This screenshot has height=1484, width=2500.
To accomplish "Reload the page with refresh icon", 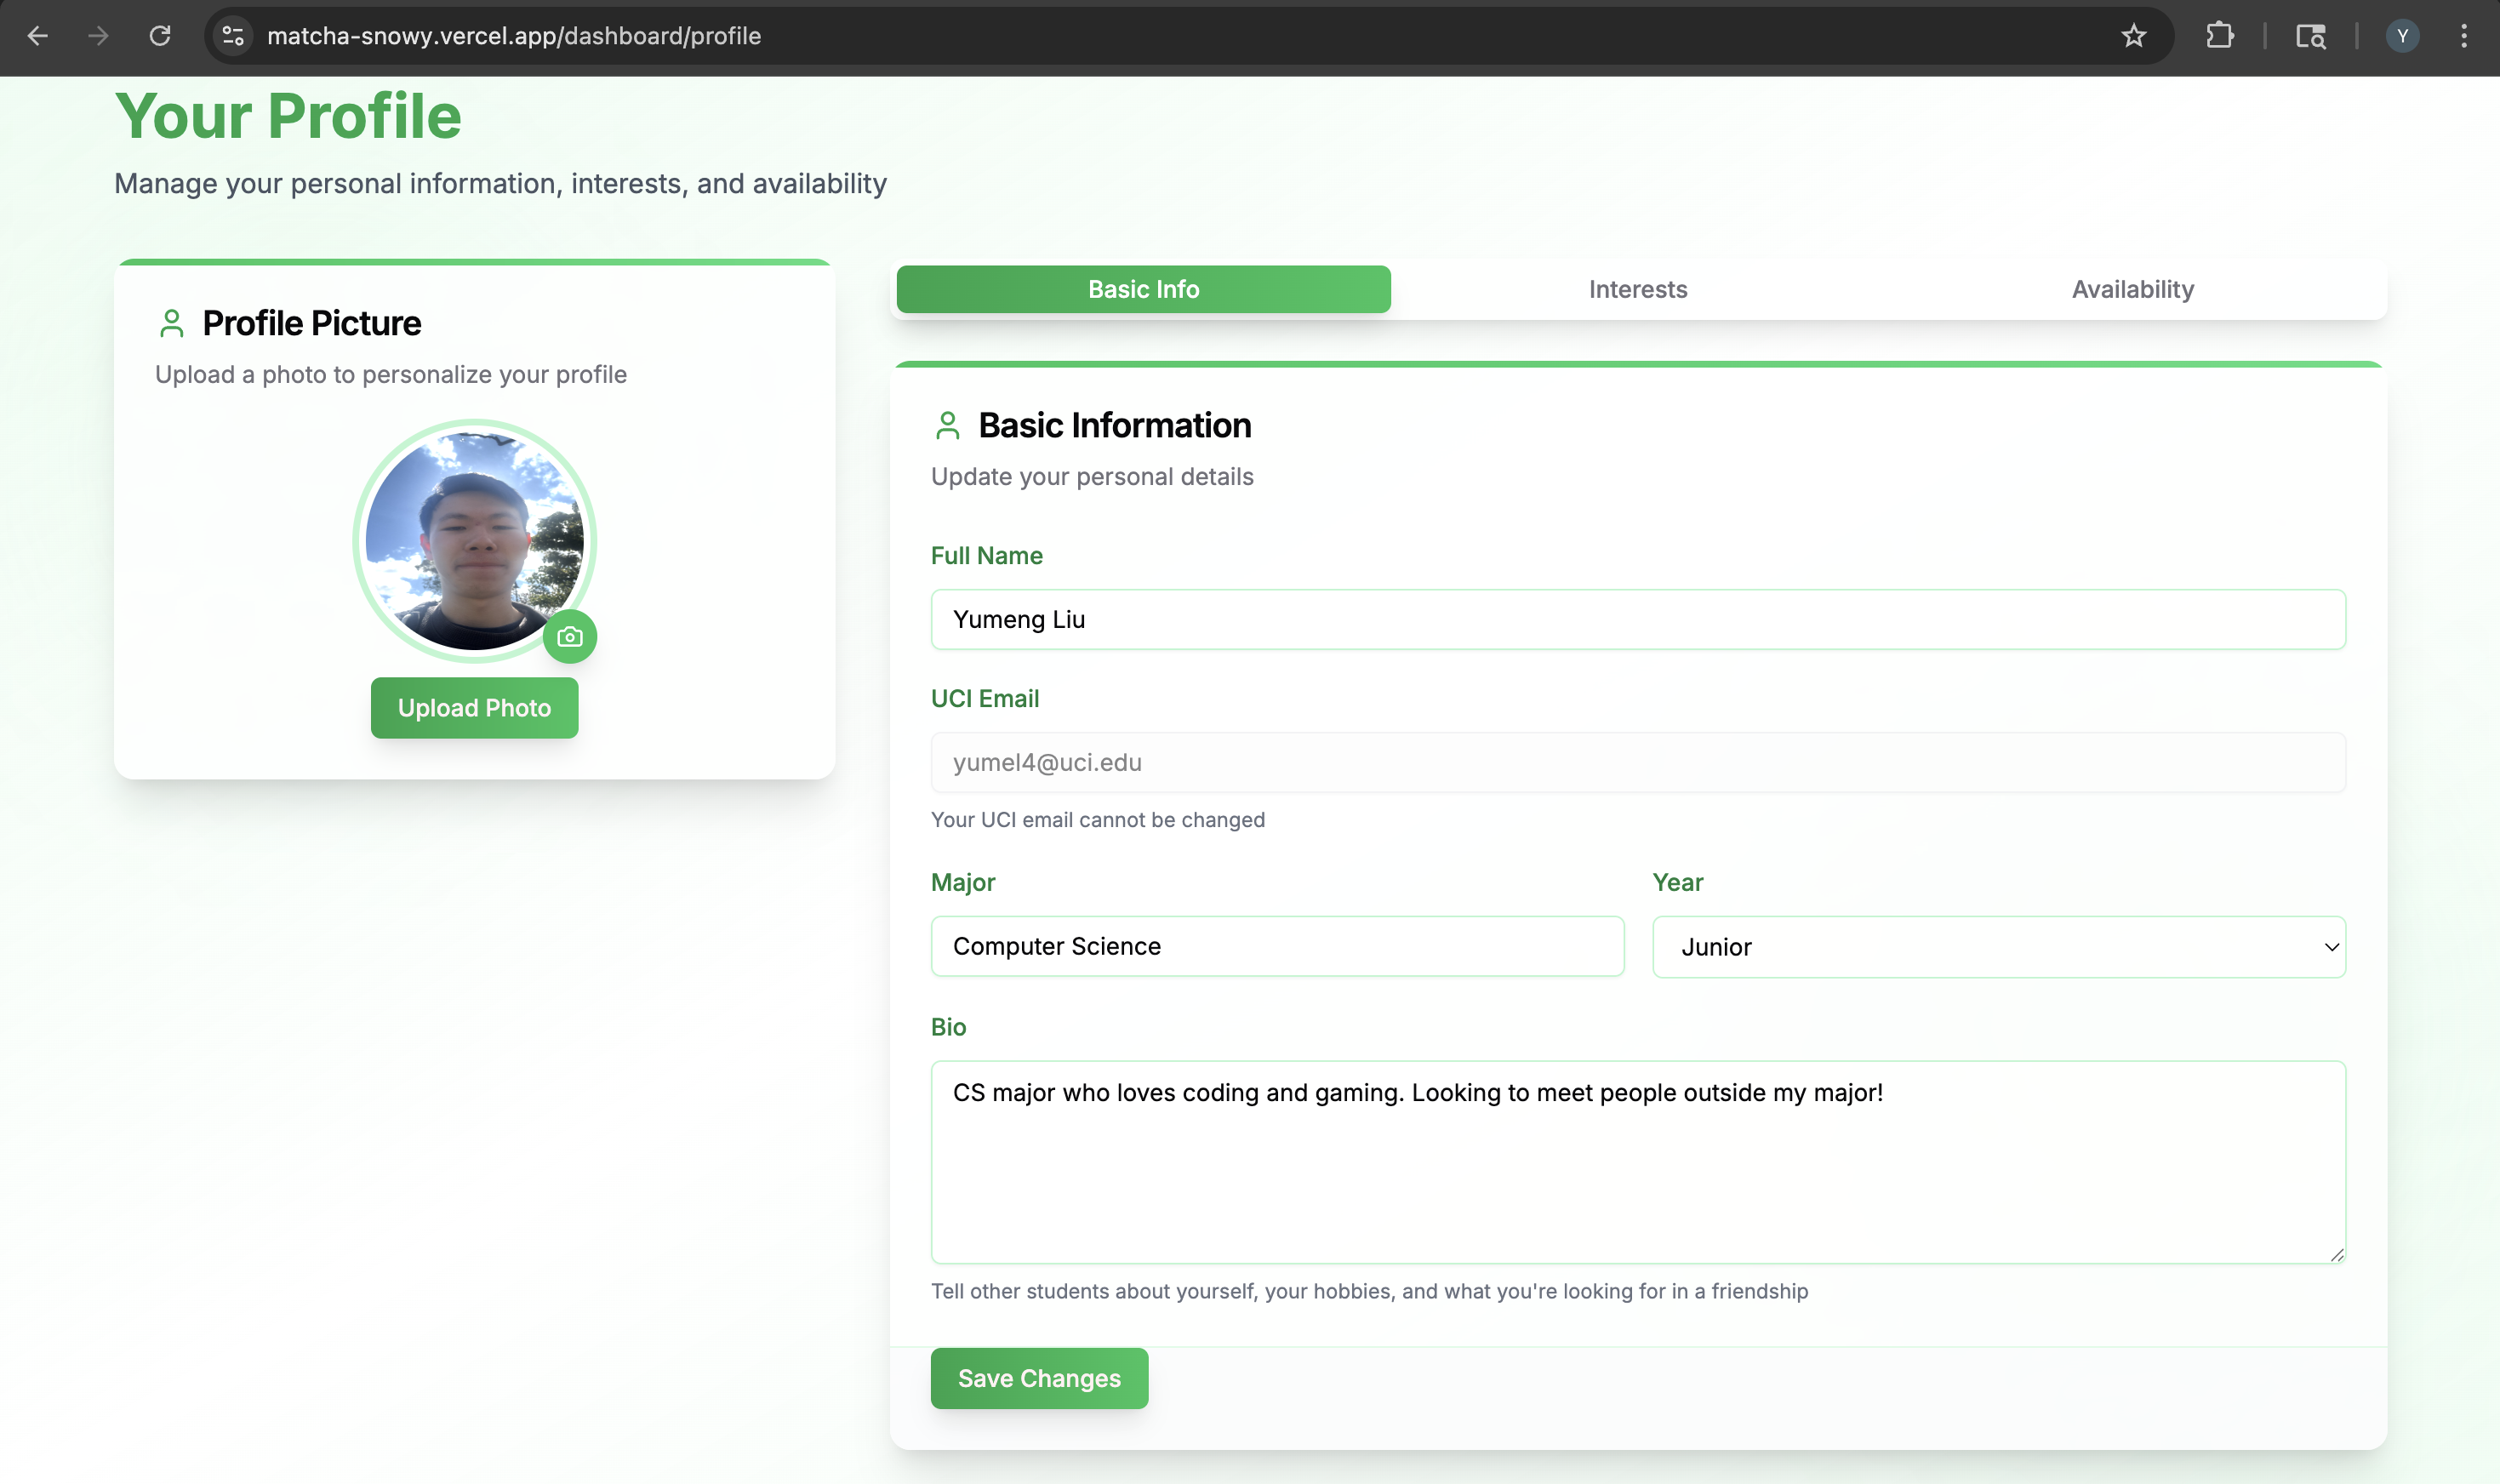I will click(160, 36).
